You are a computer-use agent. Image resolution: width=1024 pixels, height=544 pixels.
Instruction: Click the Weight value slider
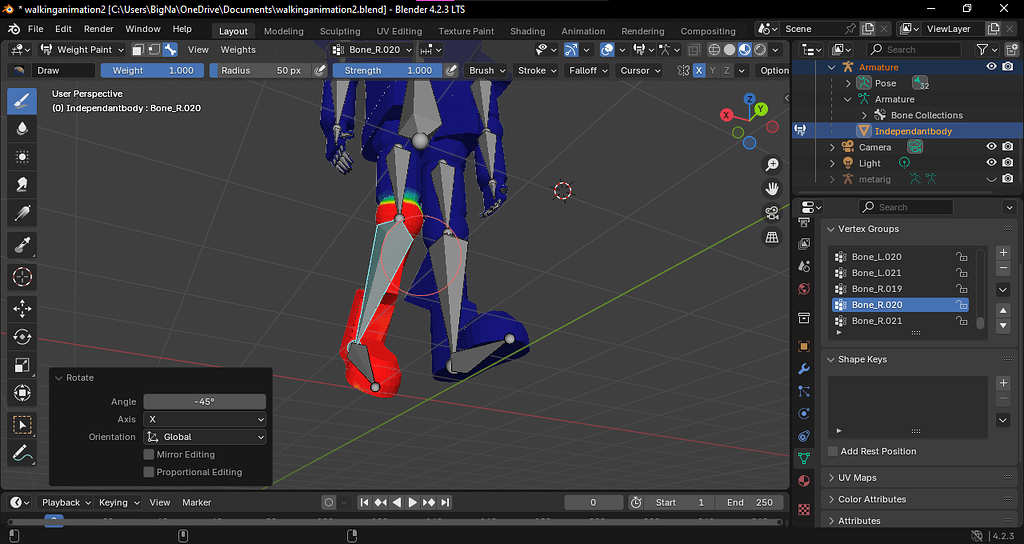[x=152, y=71]
